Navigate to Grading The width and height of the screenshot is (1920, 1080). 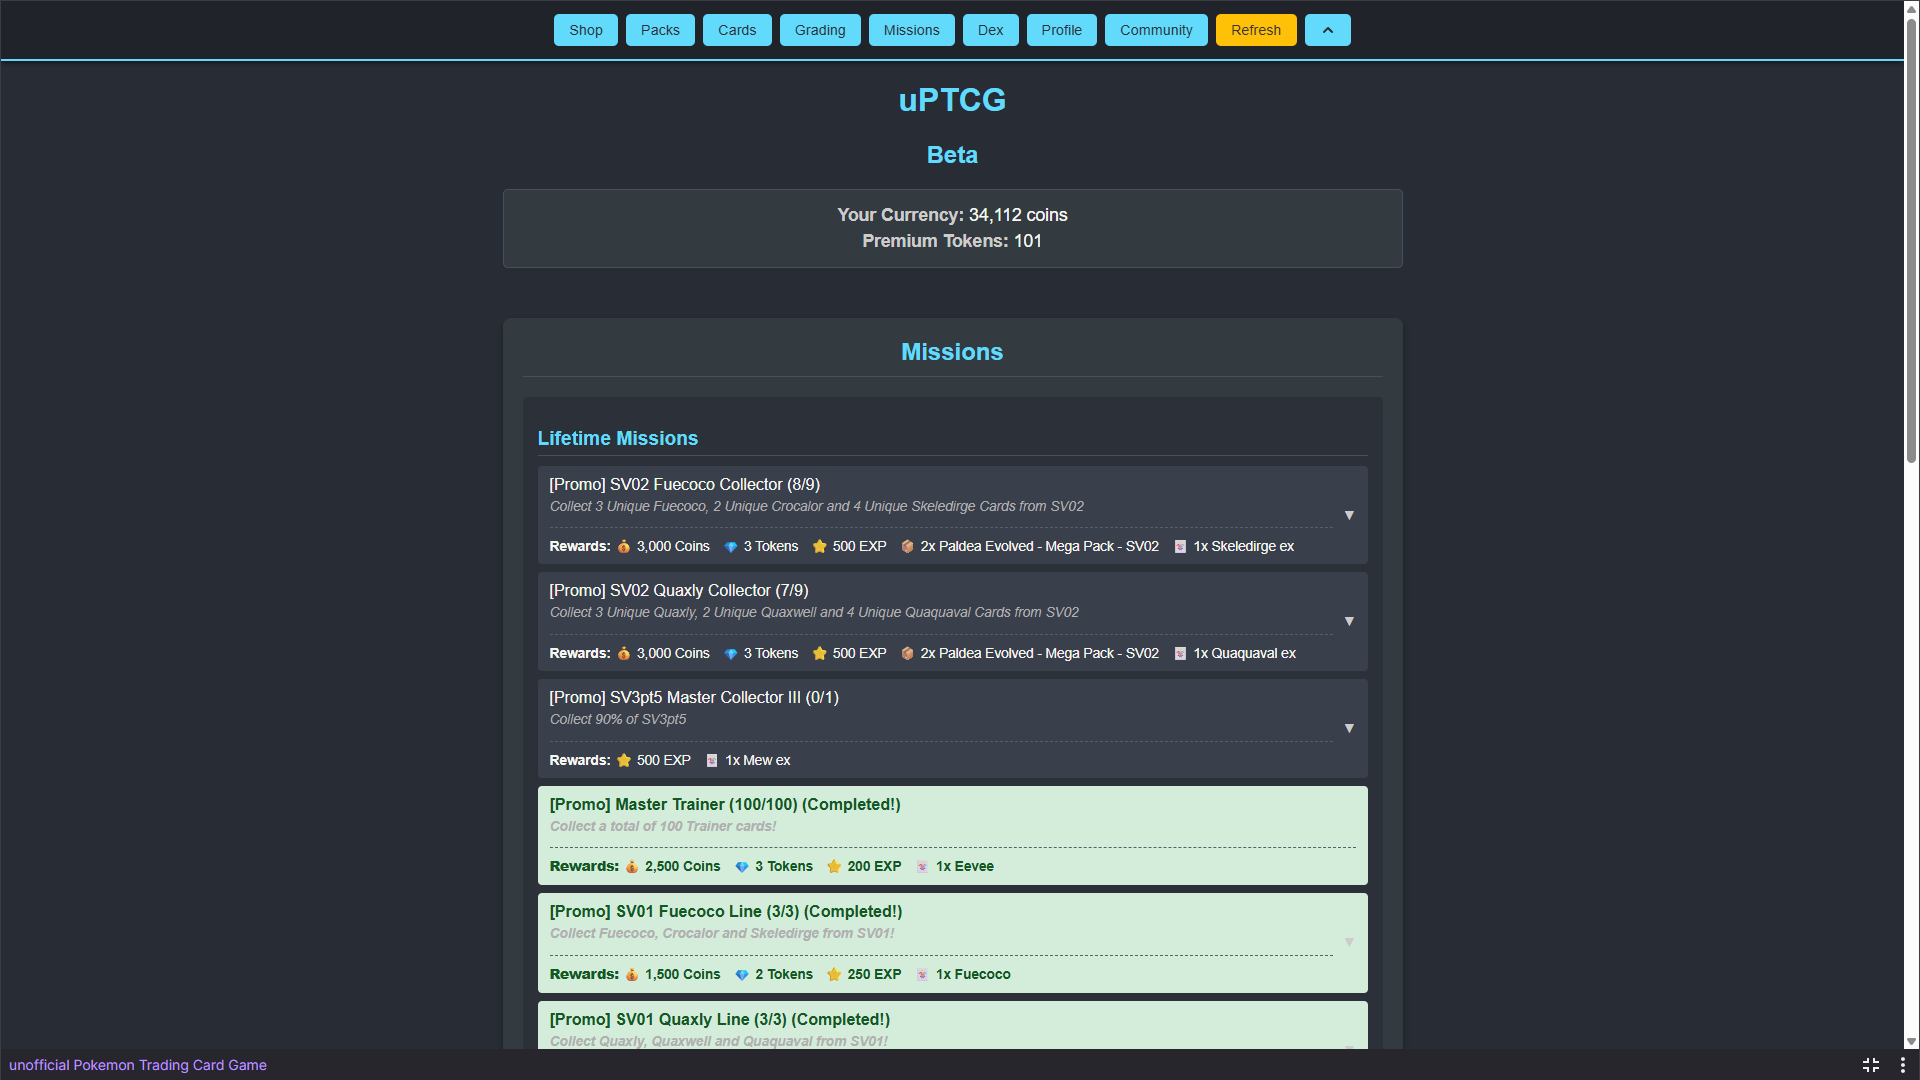click(820, 30)
